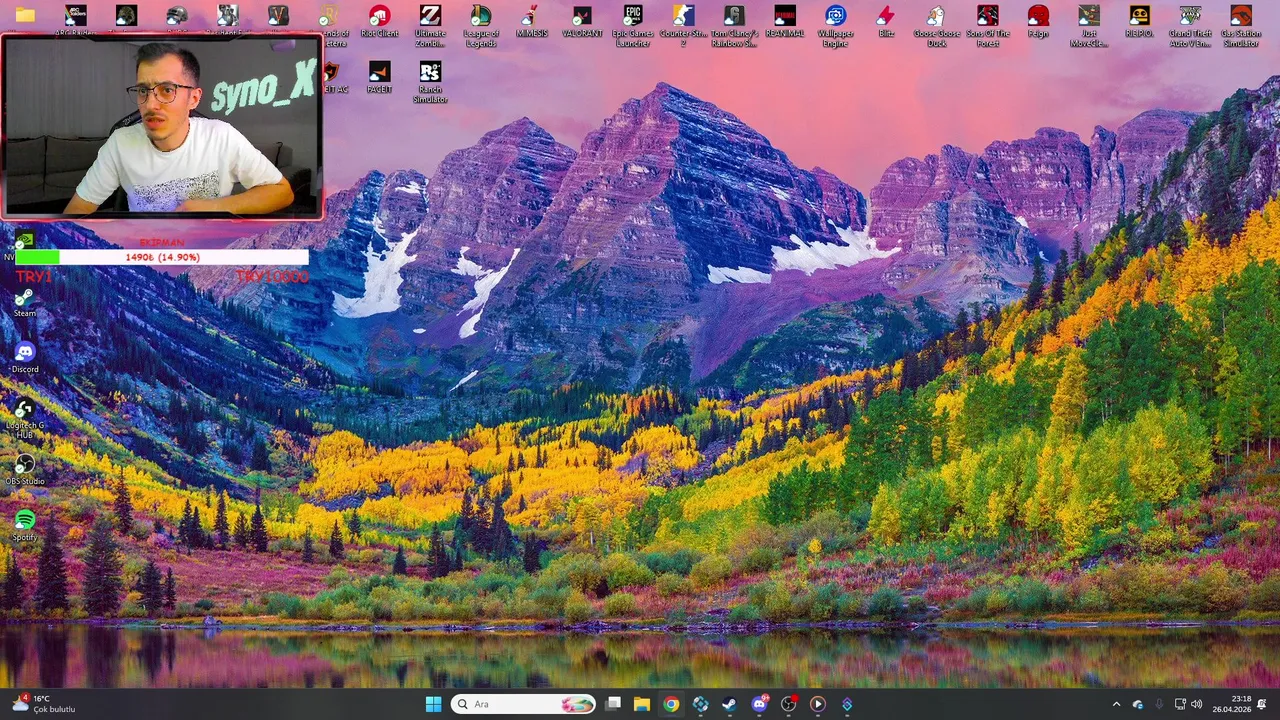This screenshot has height=720, width=1280.
Task: Show hidden system tray icons
Action: tap(1117, 704)
